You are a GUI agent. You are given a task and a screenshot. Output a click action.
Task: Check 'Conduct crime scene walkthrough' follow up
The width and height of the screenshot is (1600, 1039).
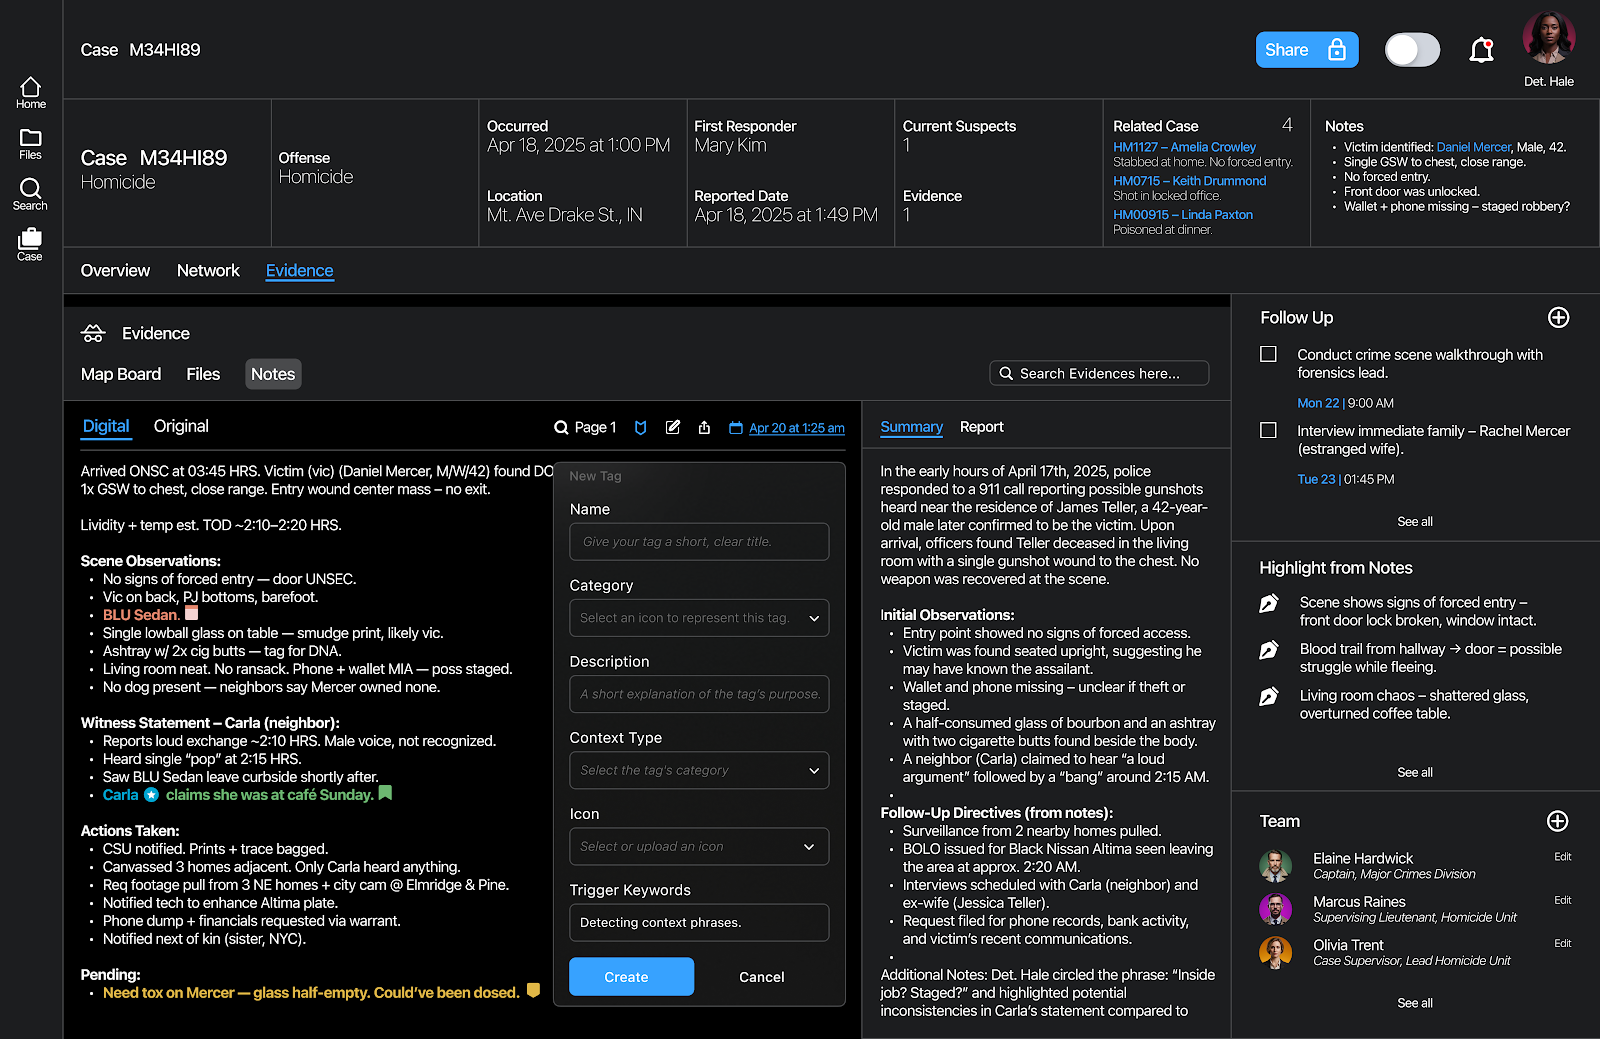pos(1268,354)
